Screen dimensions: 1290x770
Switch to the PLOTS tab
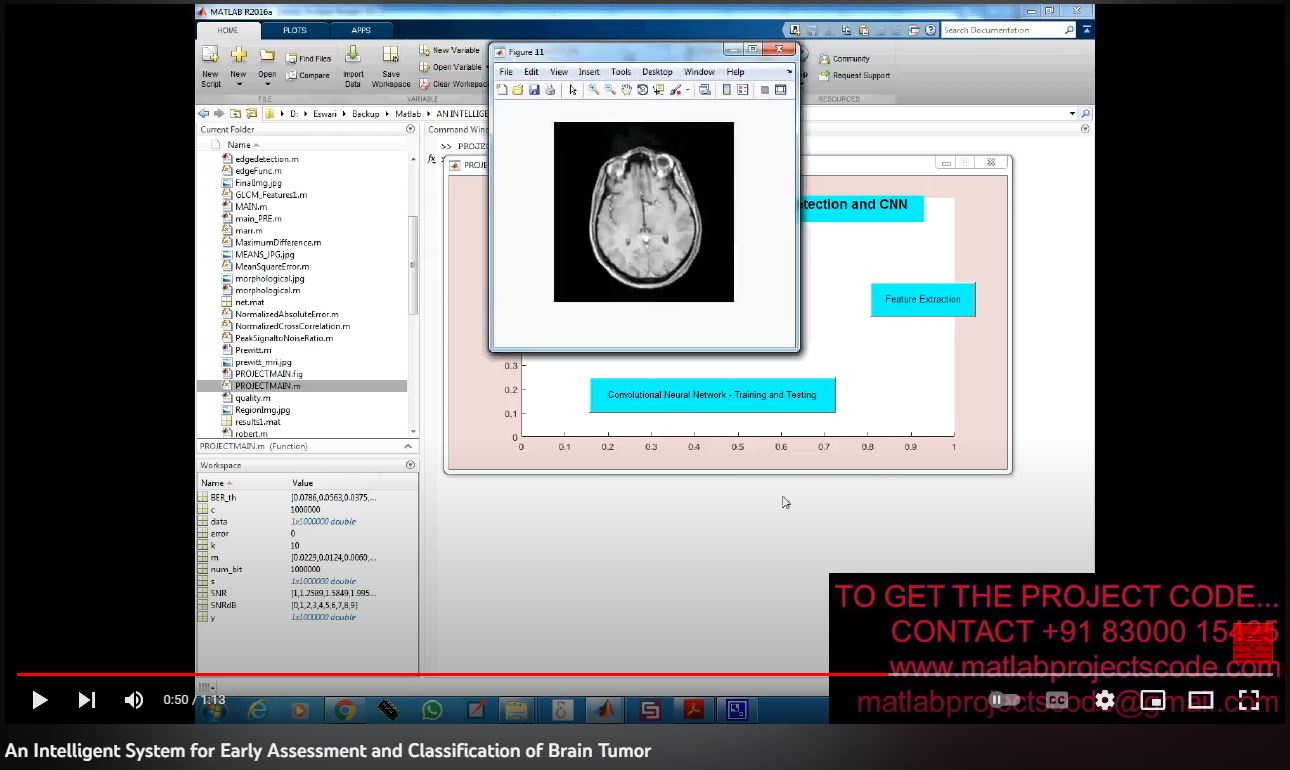pos(294,30)
